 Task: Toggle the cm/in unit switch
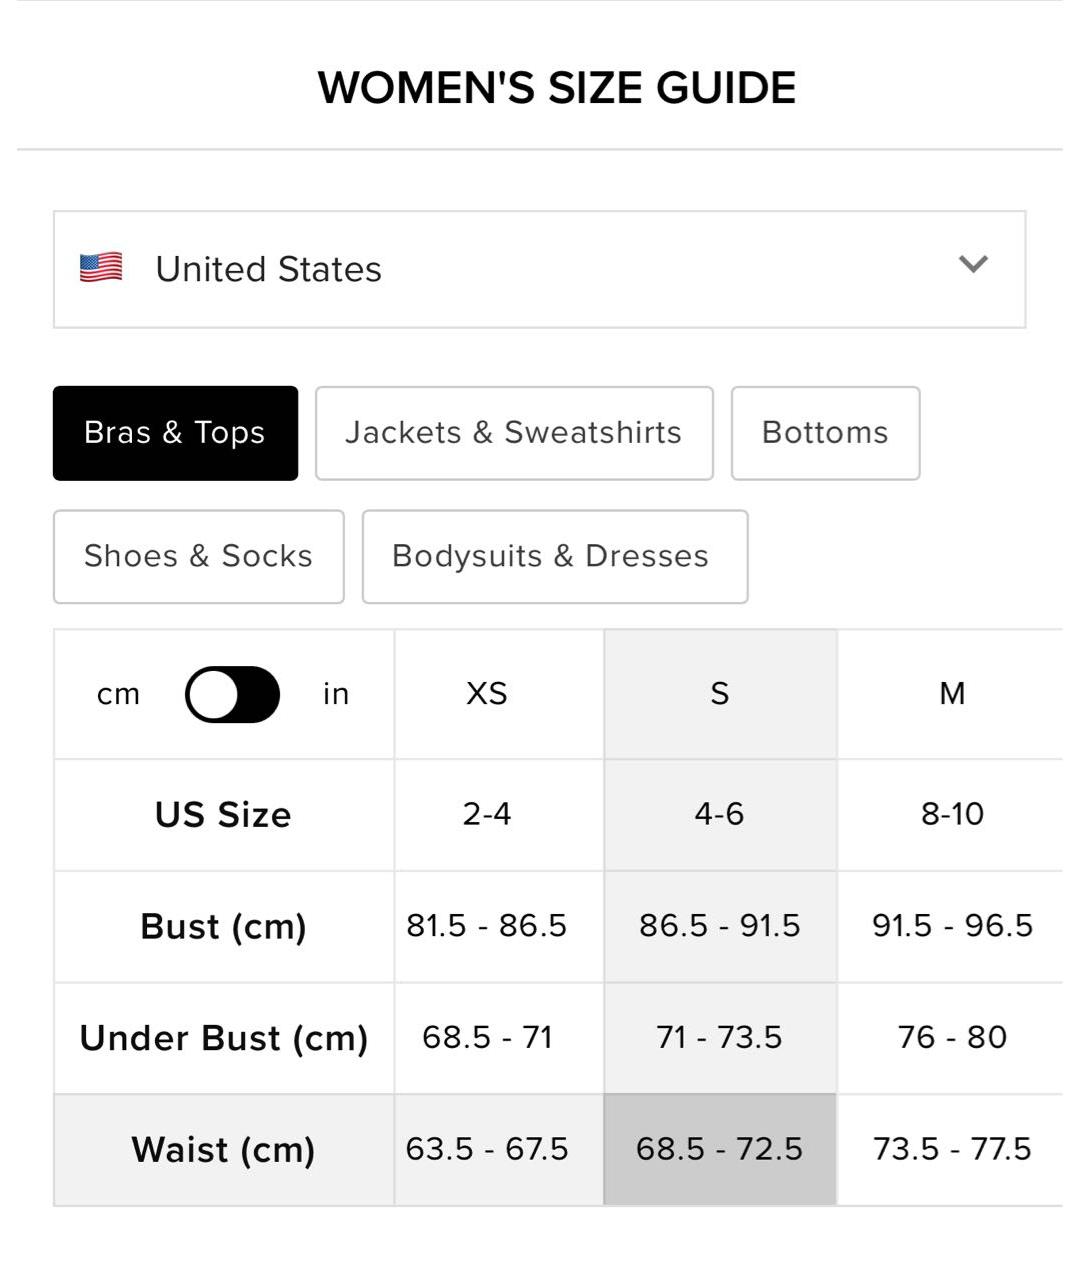tap(232, 694)
